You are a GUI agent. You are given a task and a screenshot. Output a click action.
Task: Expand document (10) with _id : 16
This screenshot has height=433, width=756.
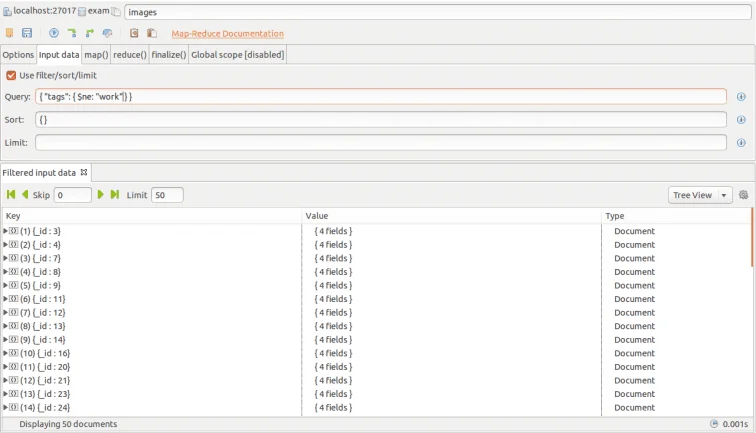[x=5, y=353]
